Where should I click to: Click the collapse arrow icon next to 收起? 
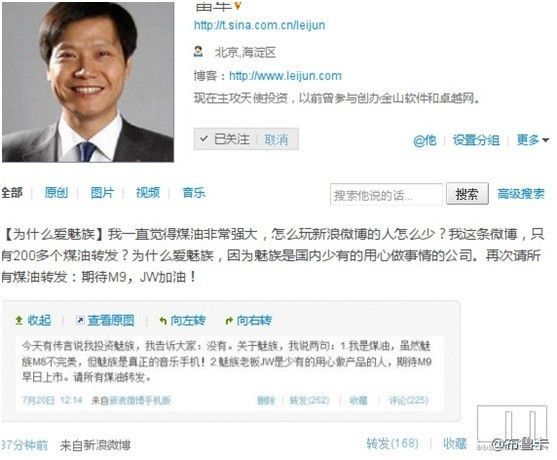click(x=19, y=320)
